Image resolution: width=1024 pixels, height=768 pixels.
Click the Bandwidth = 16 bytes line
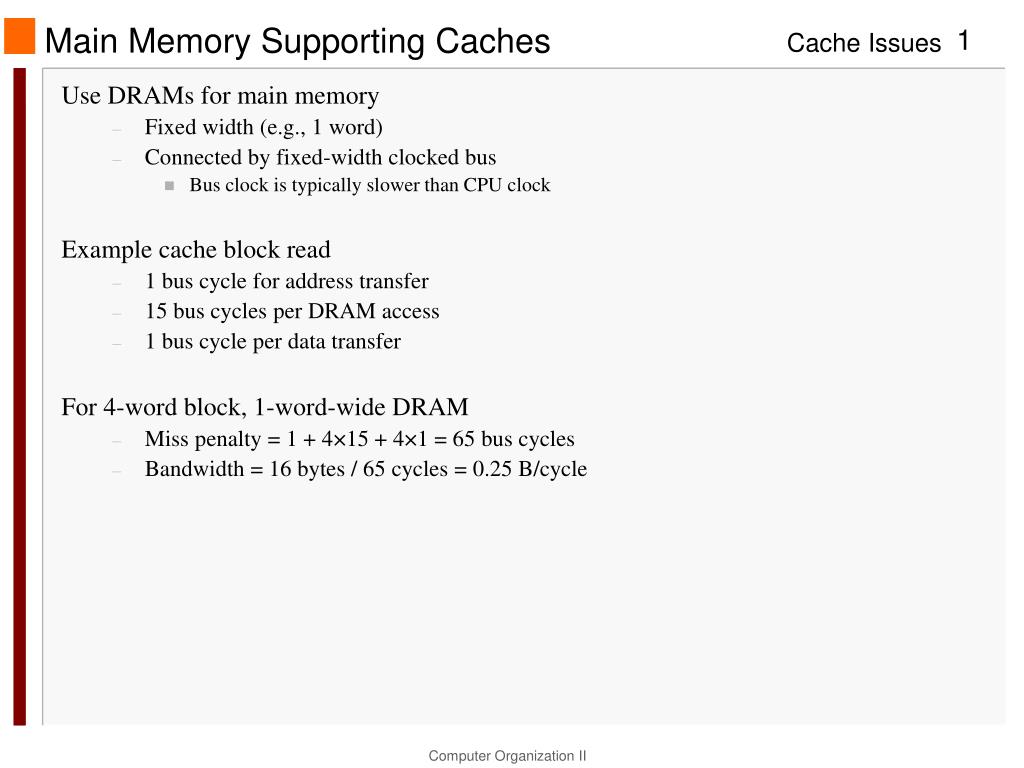(x=366, y=469)
